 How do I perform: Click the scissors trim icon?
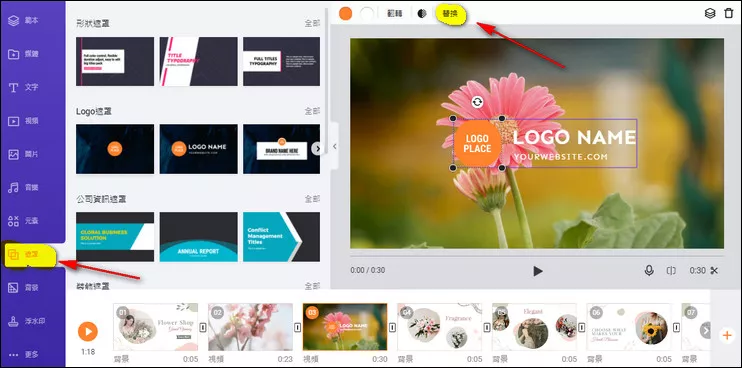tap(714, 271)
